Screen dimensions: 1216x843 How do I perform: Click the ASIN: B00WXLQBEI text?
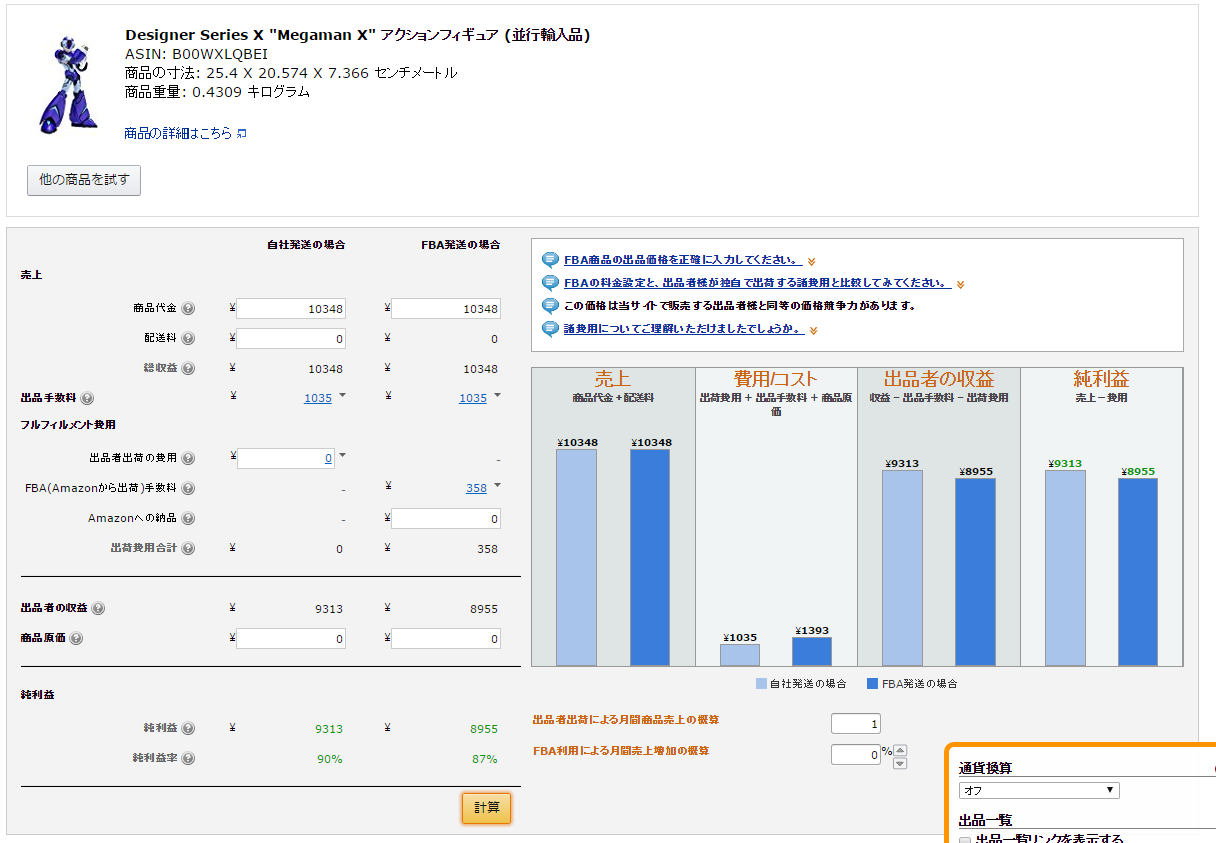tap(197, 54)
